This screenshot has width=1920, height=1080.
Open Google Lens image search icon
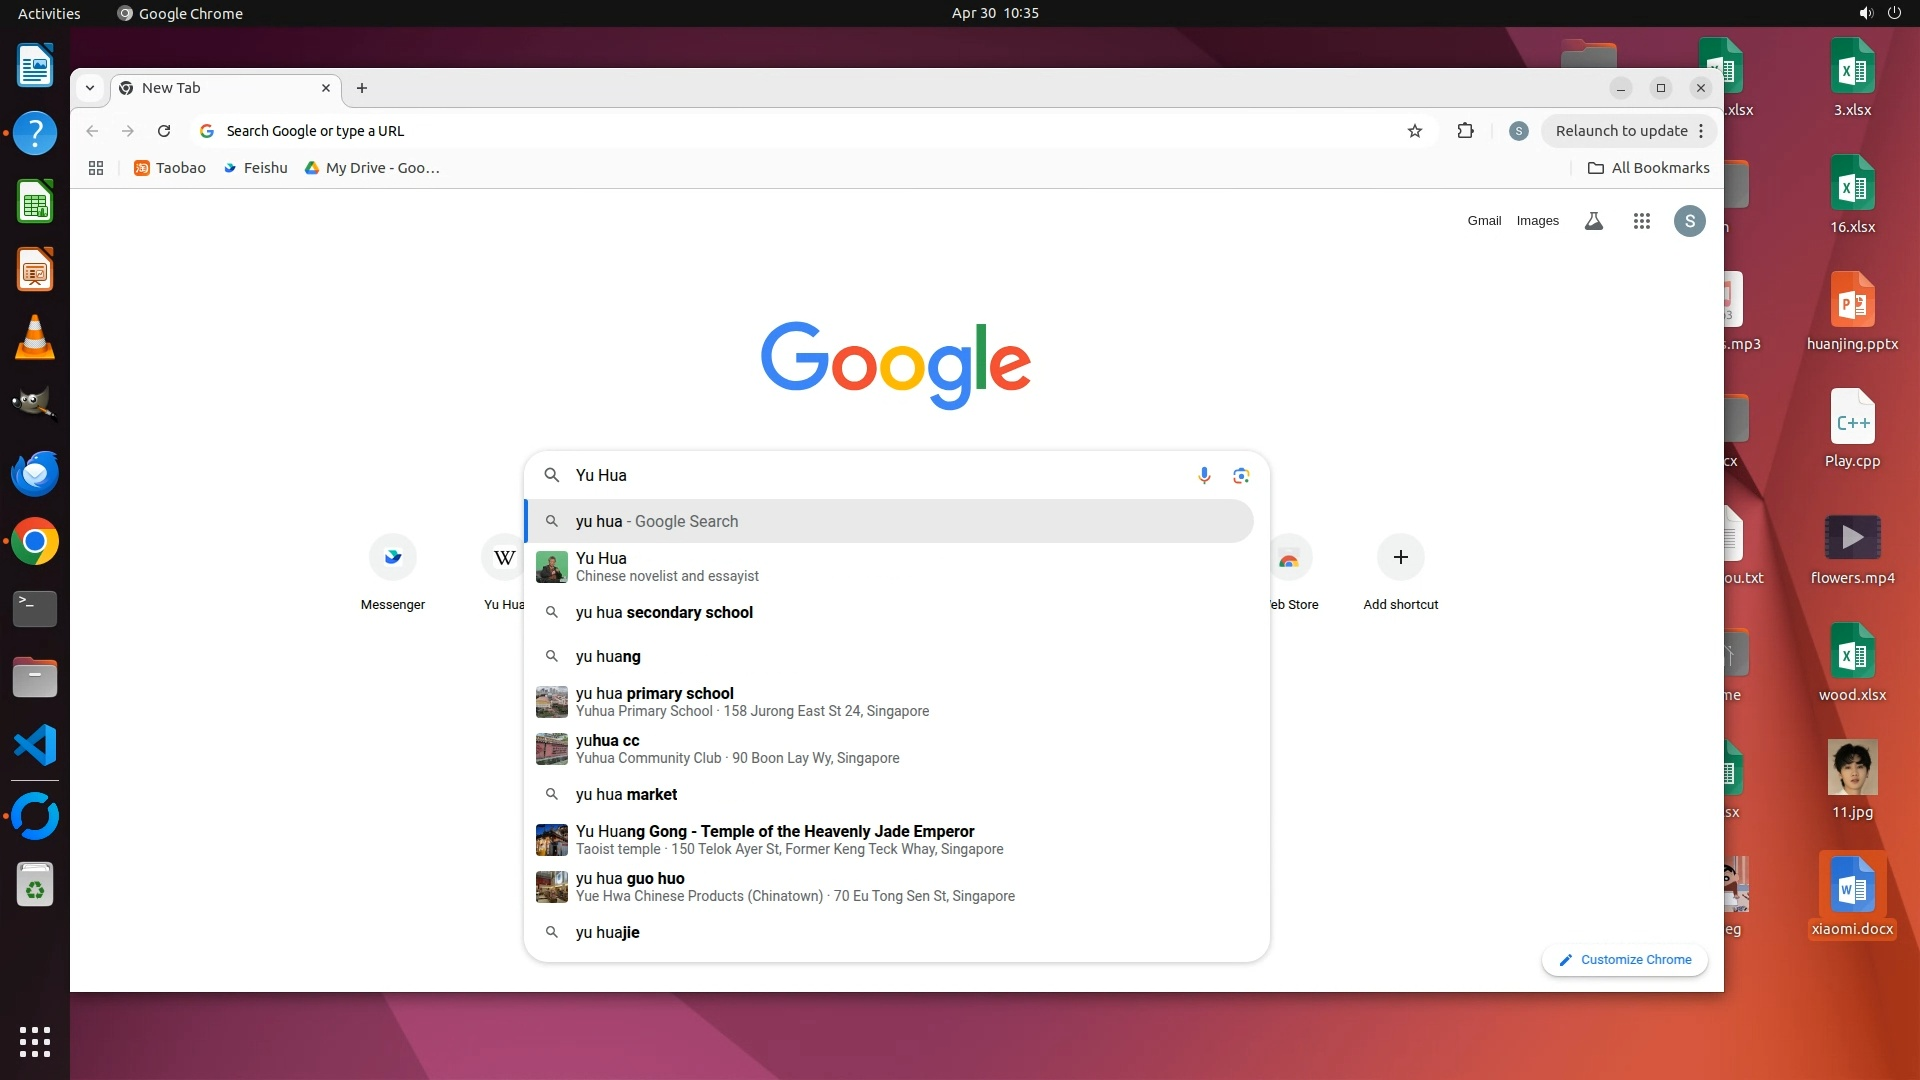(1241, 475)
